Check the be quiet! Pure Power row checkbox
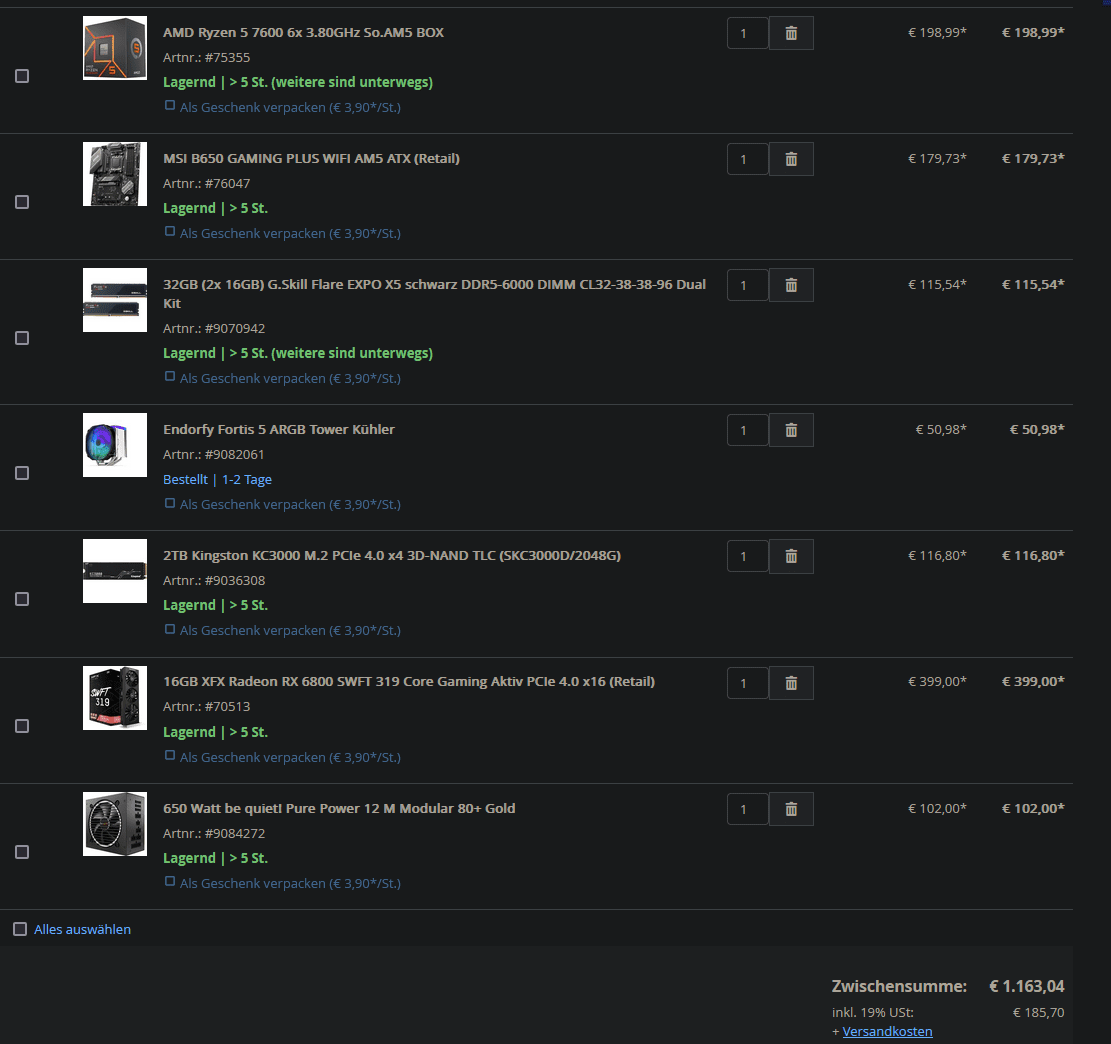1111x1044 pixels. coord(22,852)
